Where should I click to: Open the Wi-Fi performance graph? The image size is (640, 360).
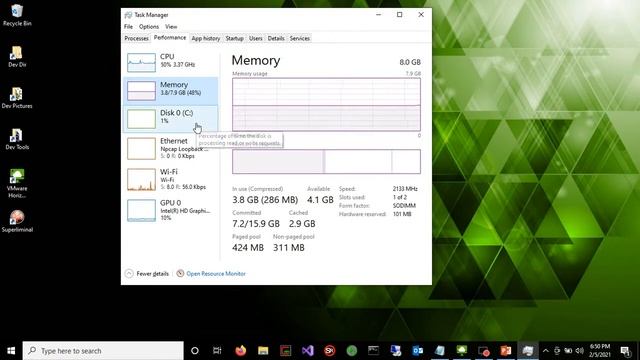170,179
